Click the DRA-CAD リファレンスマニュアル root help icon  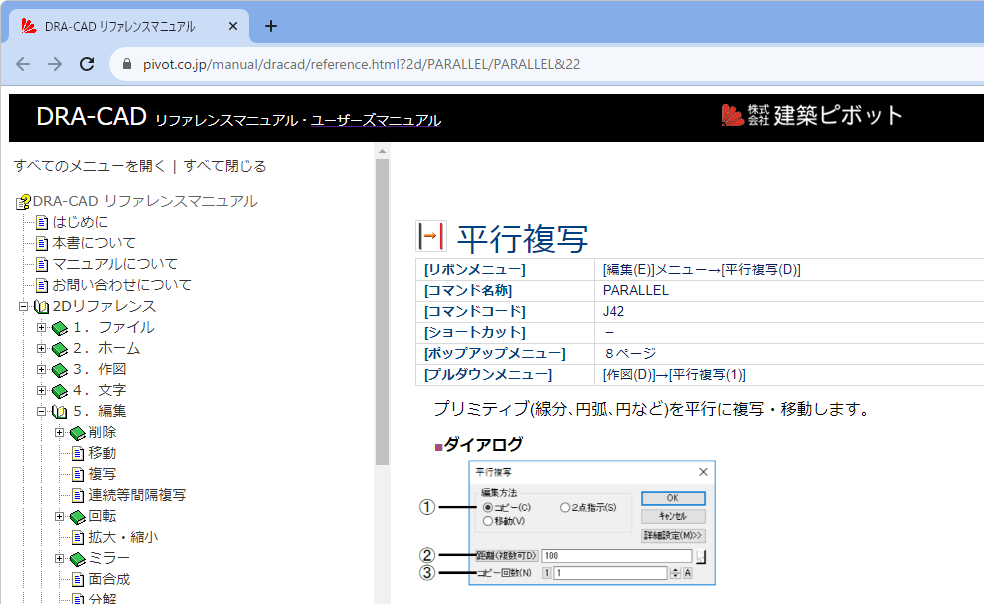point(23,202)
